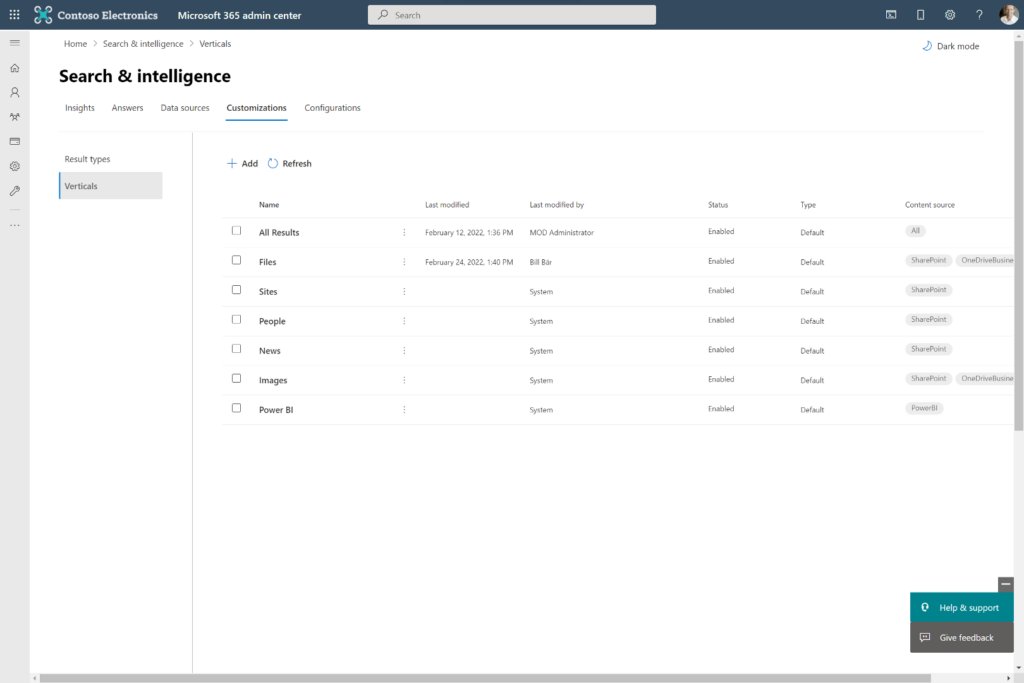Go to Home icon in left rail
1024x683 pixels.
coord(14,68)
